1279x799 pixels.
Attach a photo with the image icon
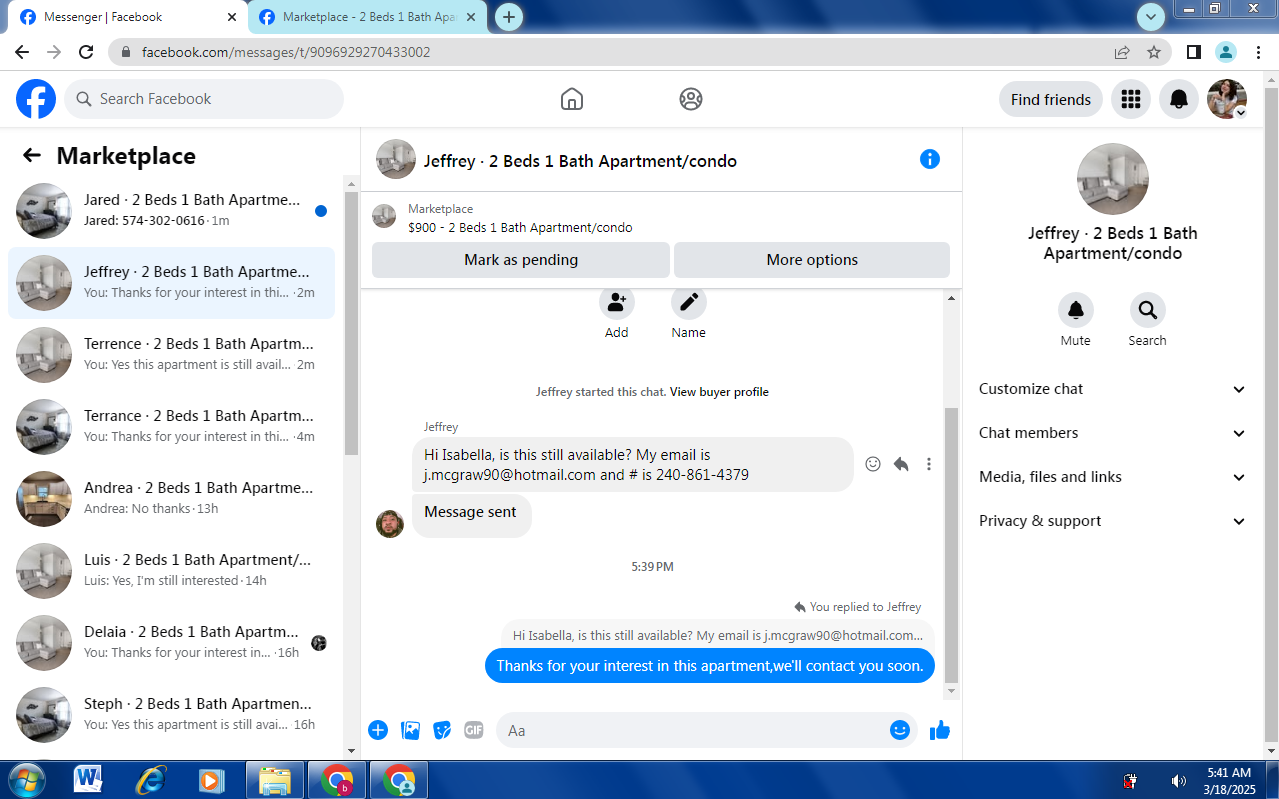point(410,730)
